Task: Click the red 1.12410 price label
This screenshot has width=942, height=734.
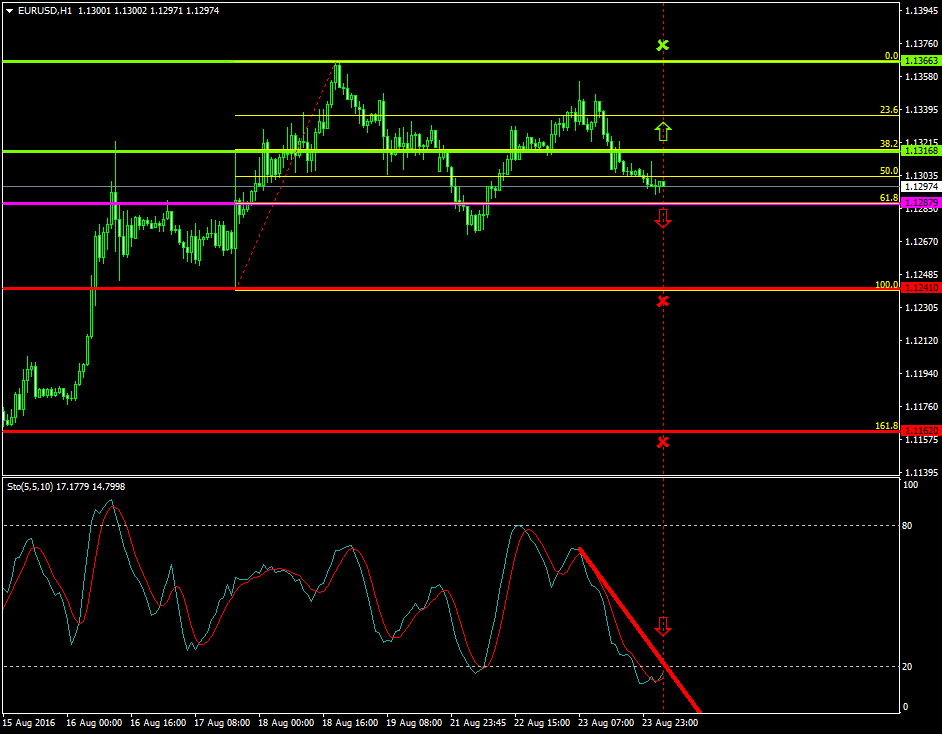Action: [x=920, y=288]
